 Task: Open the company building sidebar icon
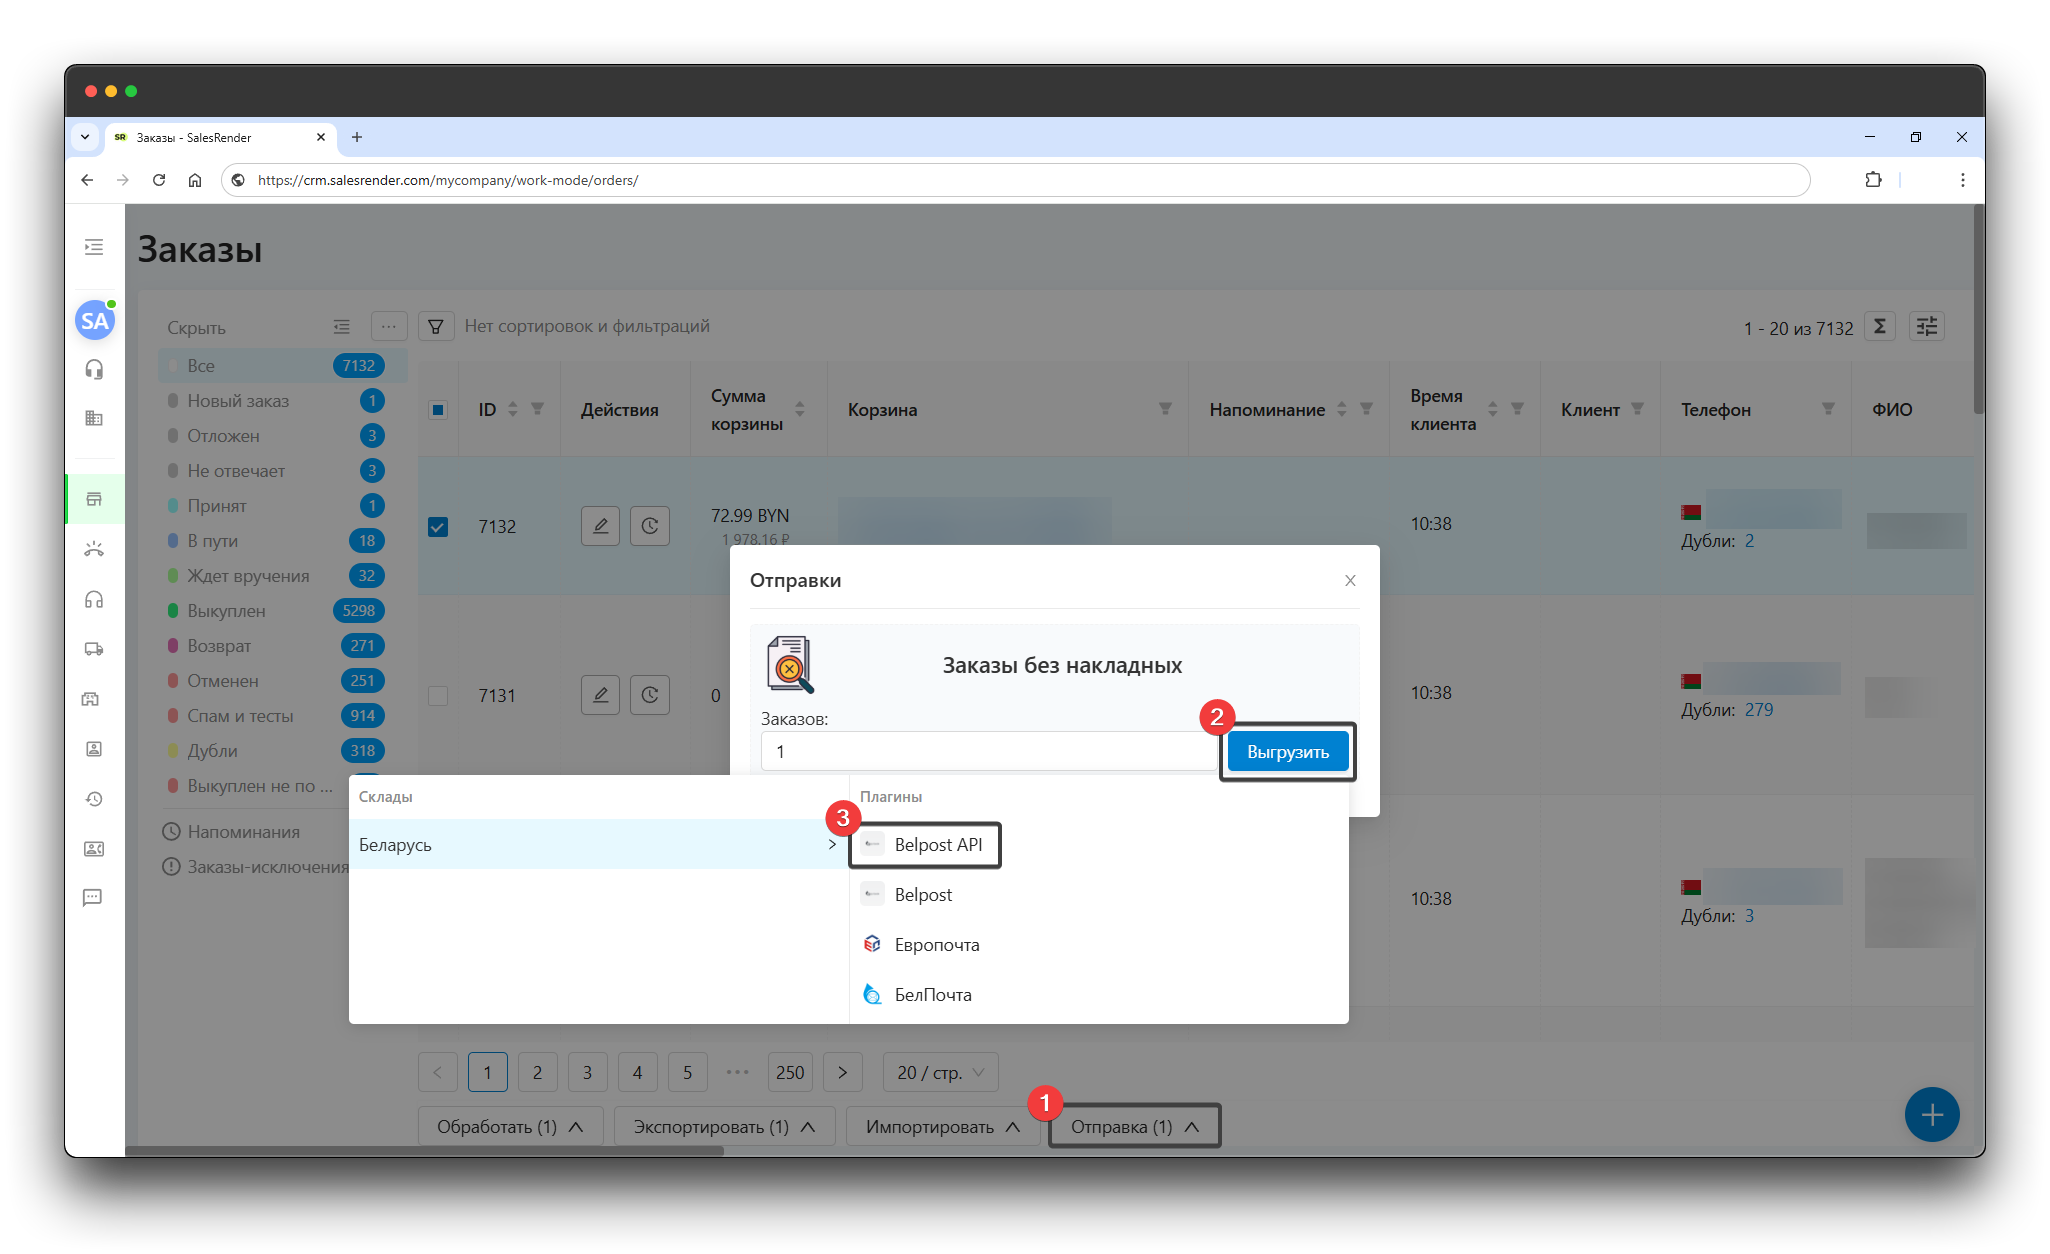tap(94, 418)
